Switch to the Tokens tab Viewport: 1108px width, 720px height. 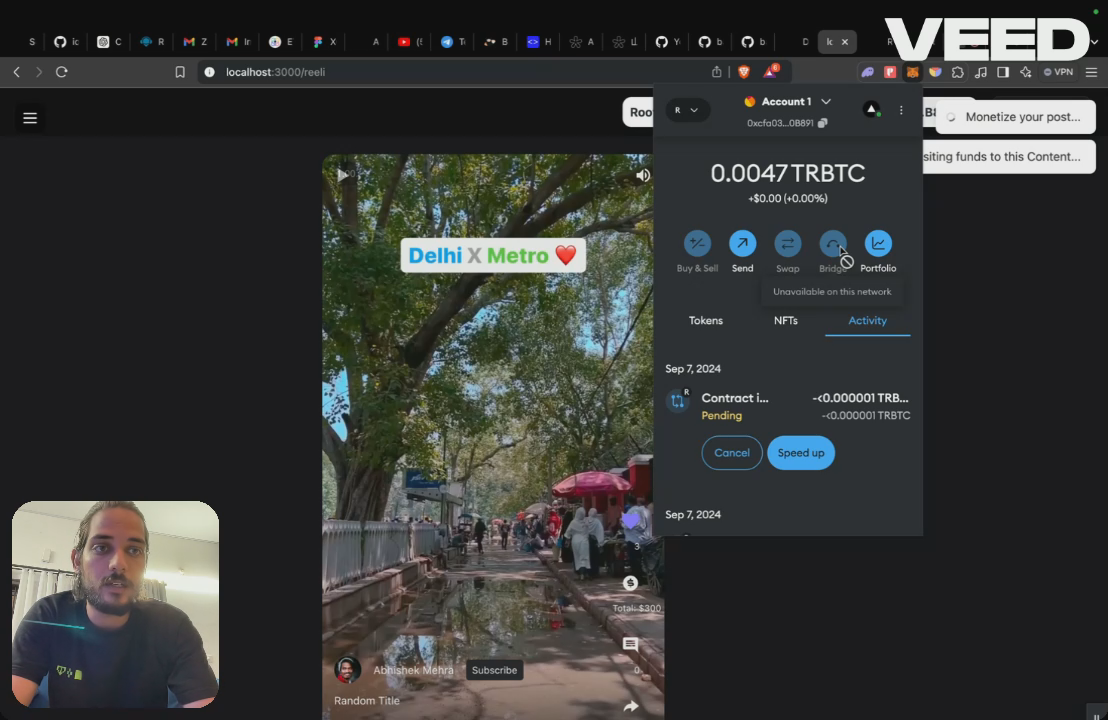[706, 320]
